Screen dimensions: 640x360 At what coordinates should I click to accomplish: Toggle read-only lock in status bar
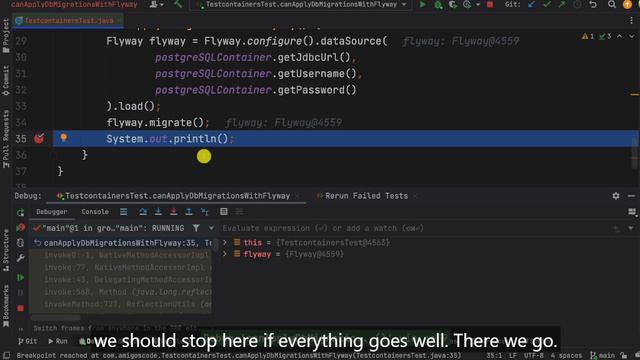click(623, 356)
